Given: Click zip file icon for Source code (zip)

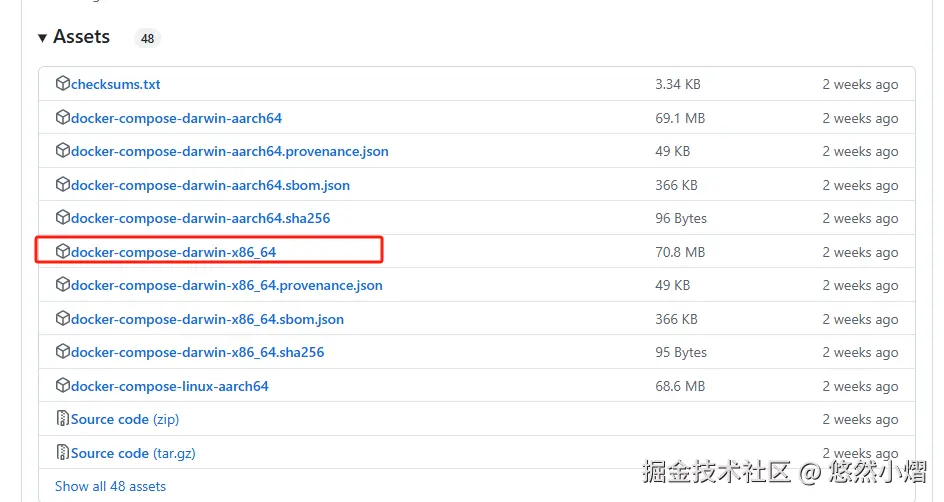Looking at the screenshot, I should tap(63, 418).
